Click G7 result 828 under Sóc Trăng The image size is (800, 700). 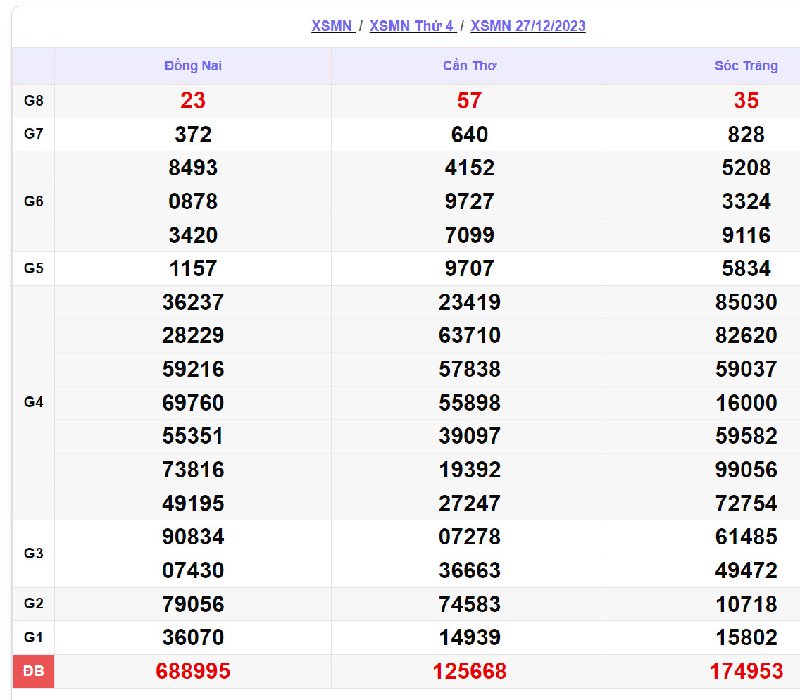tap(746, 135)
